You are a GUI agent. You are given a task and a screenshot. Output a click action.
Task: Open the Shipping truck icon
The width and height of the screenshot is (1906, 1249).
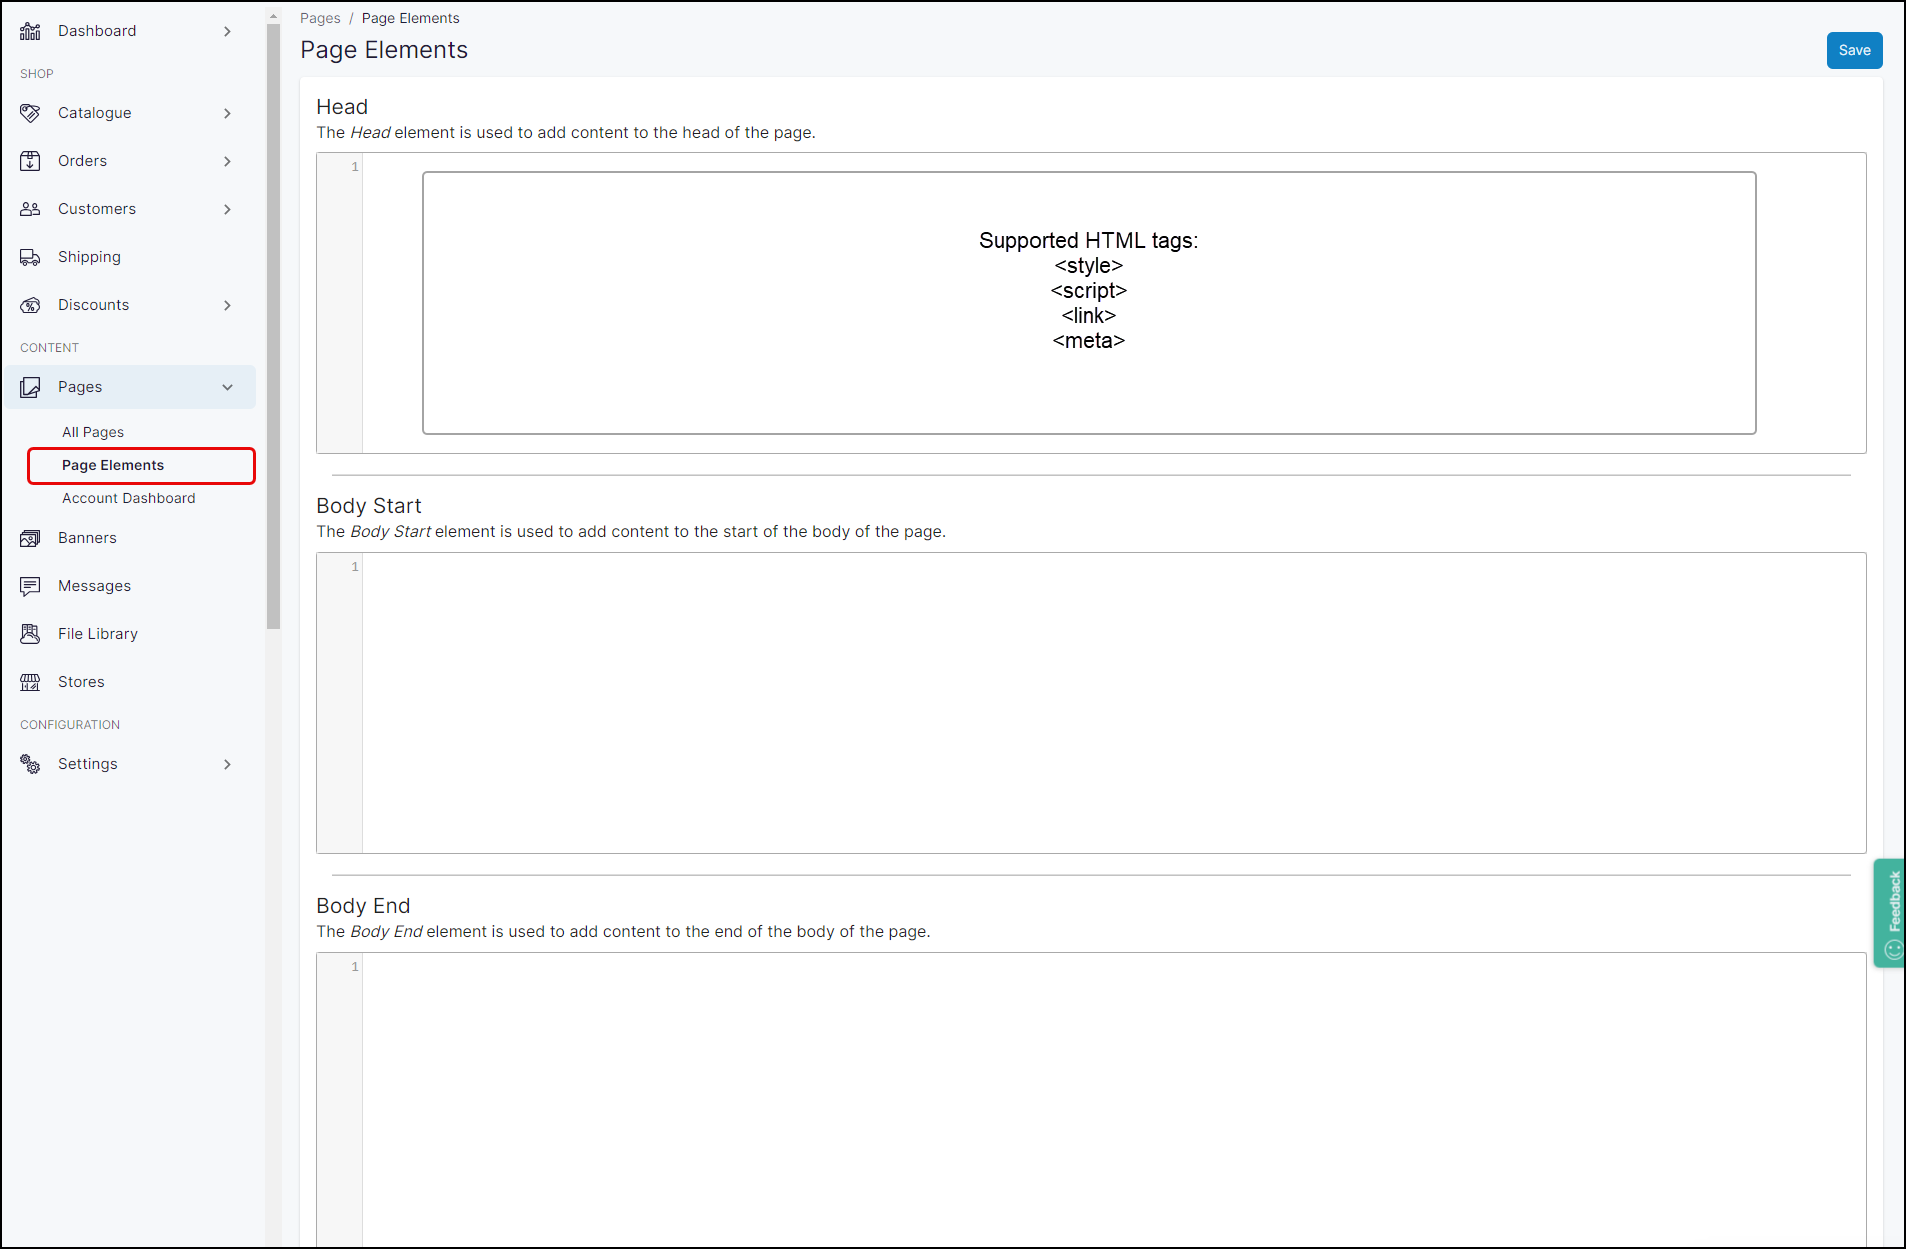coord(30,257)
